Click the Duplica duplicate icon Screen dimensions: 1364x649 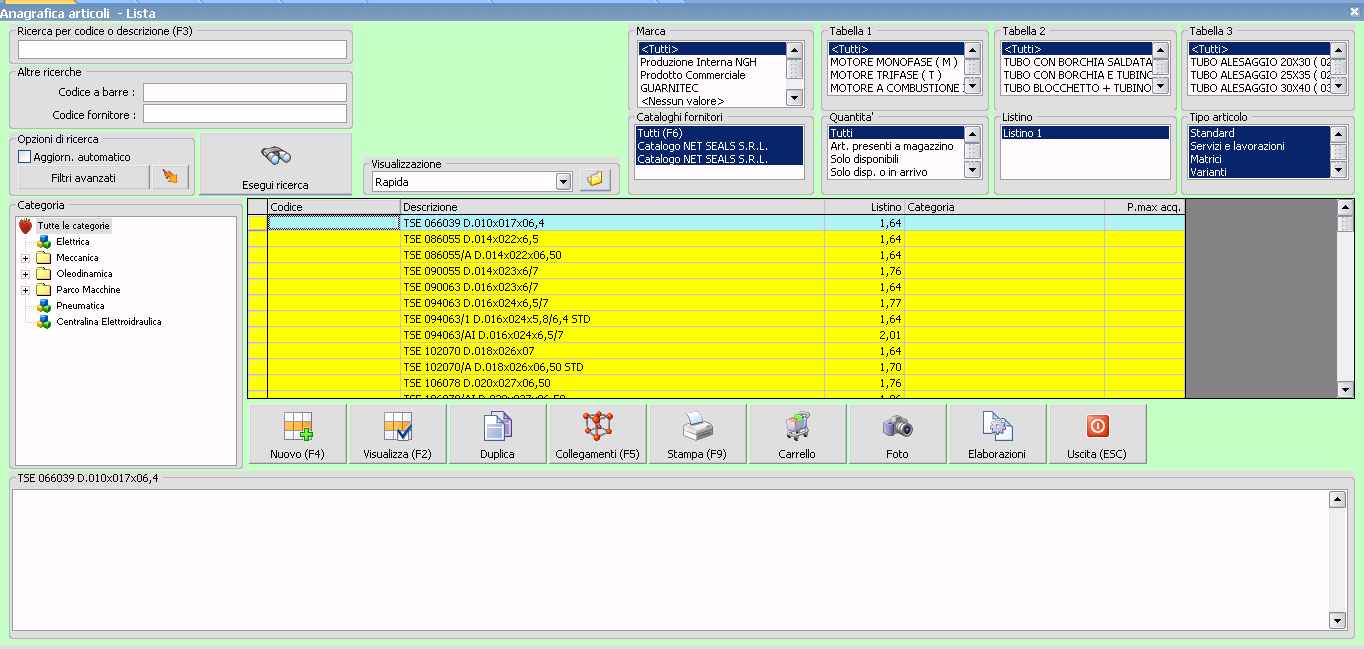[x=497, y=428]
